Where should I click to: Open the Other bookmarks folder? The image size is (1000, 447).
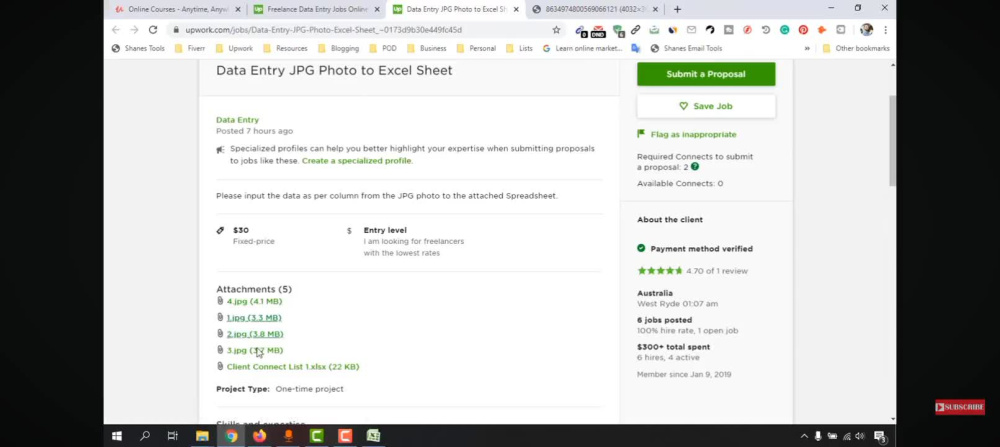tap(856, 48)
